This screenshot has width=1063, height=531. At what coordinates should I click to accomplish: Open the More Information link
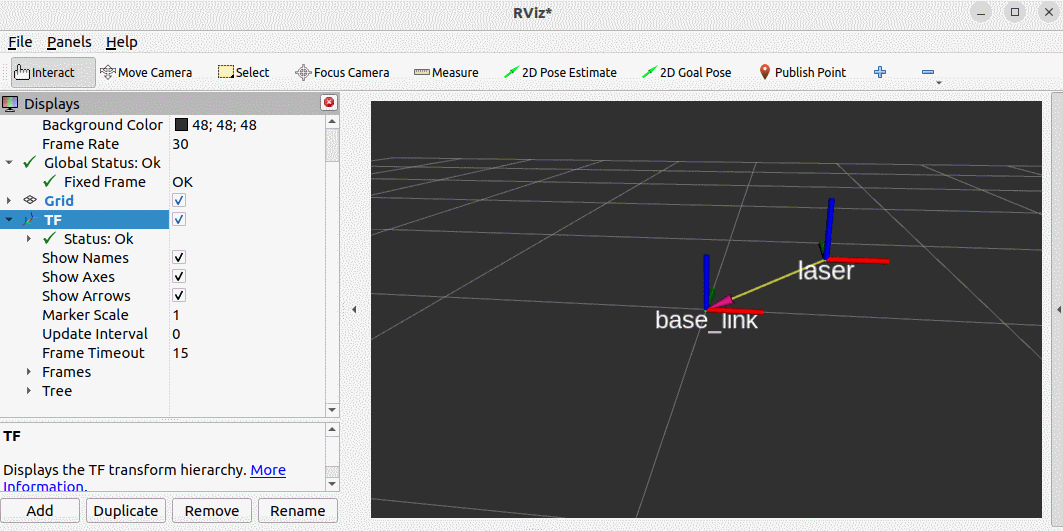(268, 470)
